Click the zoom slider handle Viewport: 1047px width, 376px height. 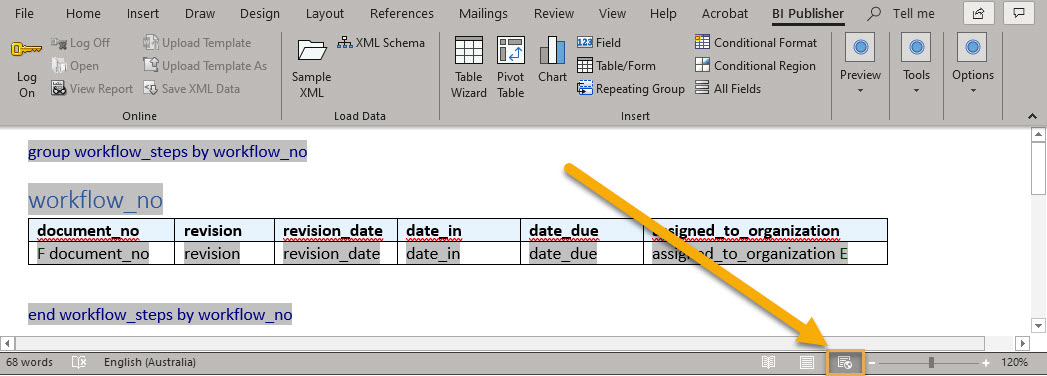931,363
